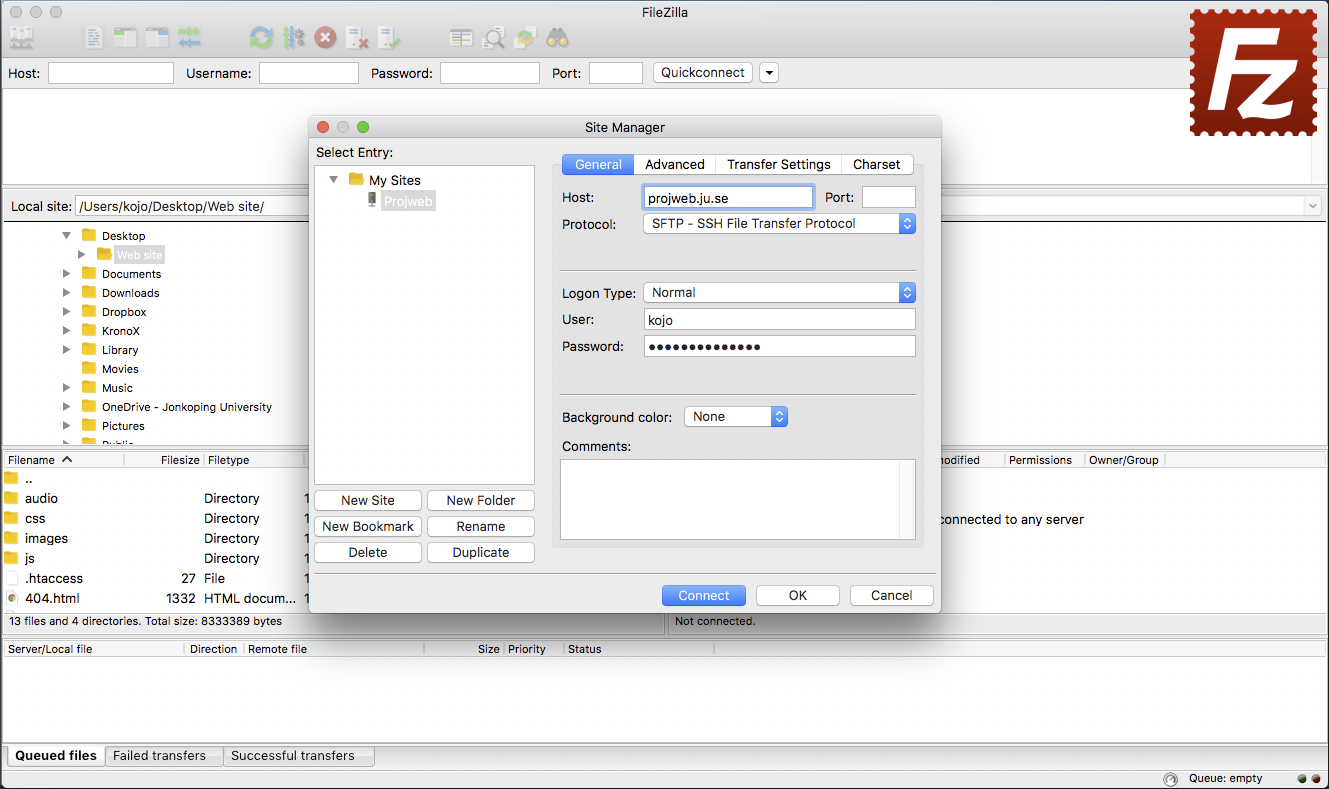Viewport: 1329px width, 789px height.
Task: Open the Site Manager toolbar icon
Action: click(21, 38)
